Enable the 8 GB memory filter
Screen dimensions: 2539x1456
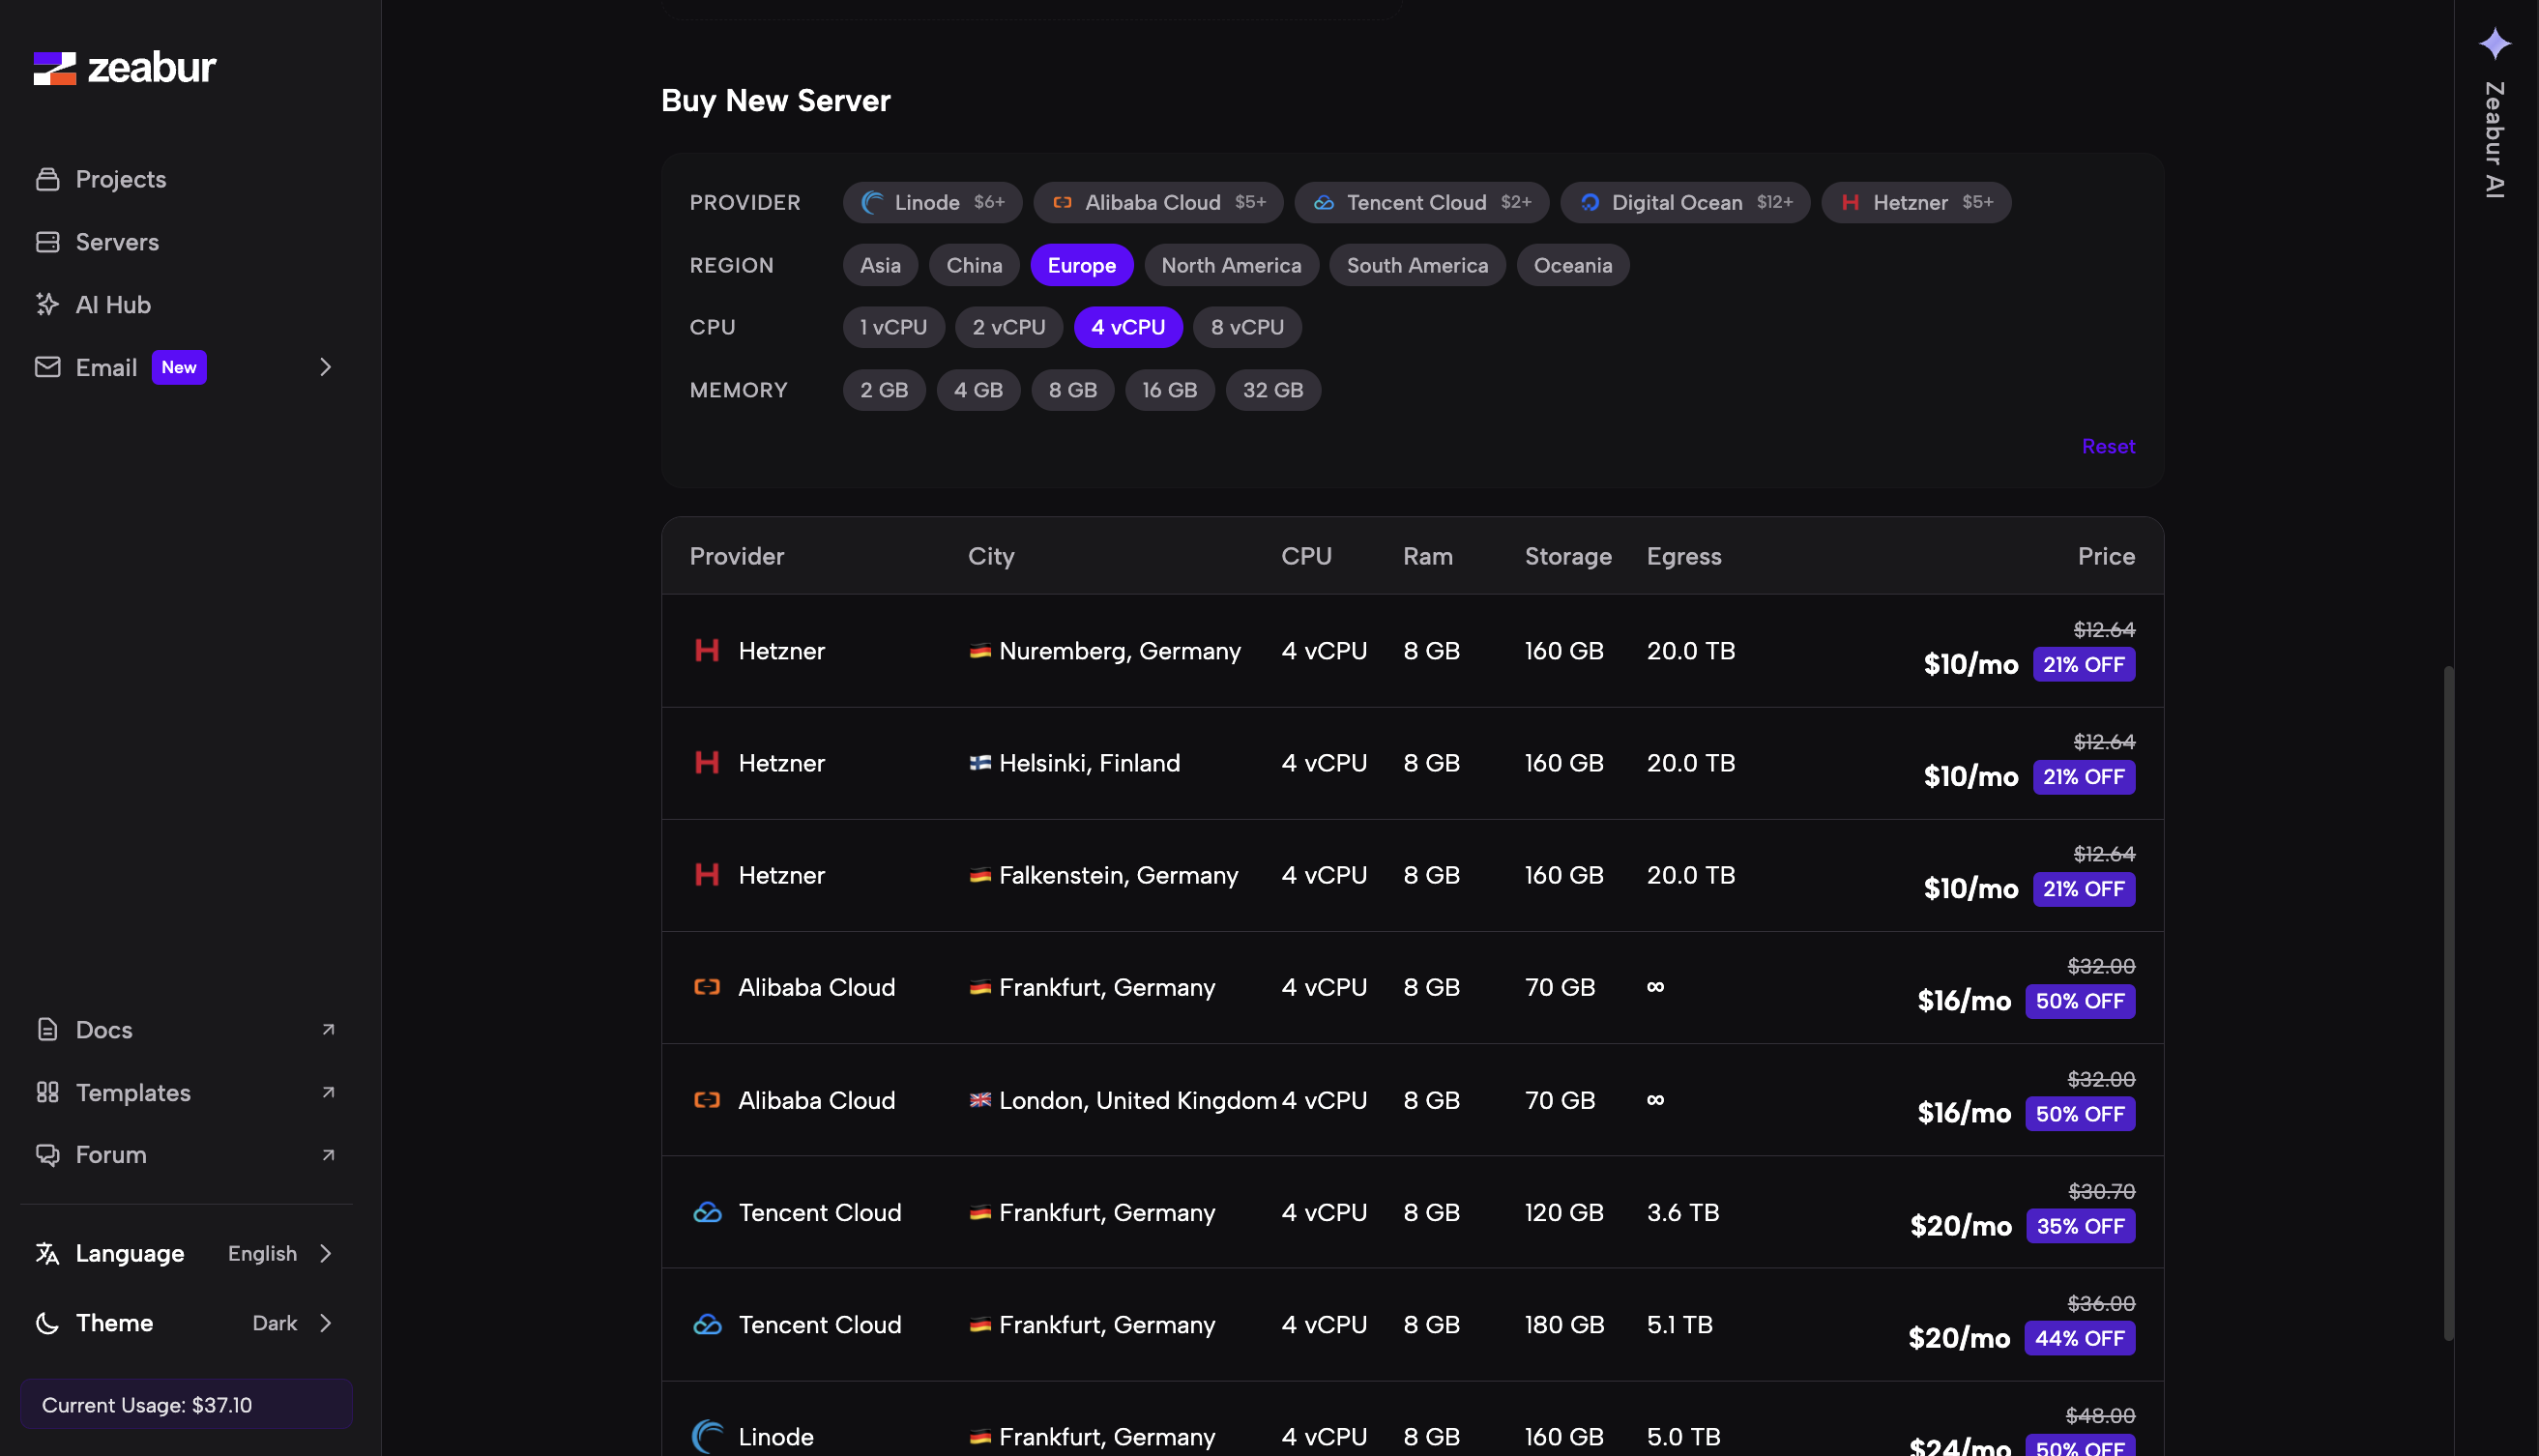(x=1072, y=390)
